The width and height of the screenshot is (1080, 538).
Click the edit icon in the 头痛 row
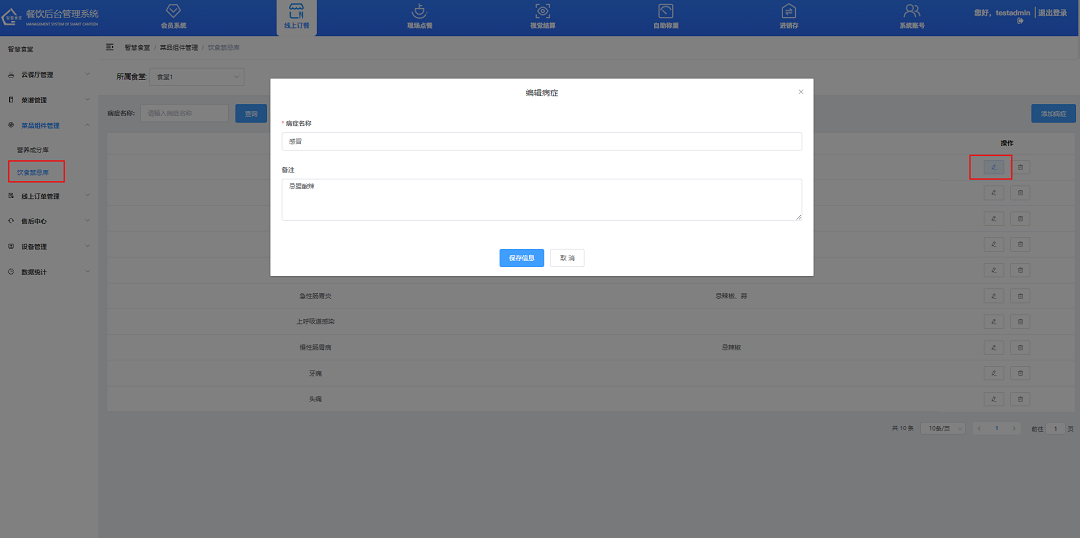993,399
